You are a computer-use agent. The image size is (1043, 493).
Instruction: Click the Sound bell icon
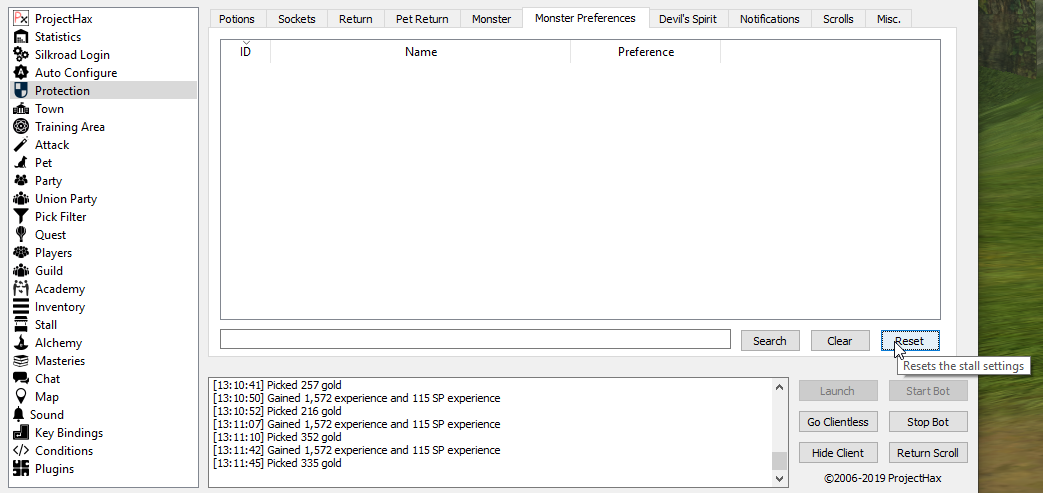coord(19,415)
